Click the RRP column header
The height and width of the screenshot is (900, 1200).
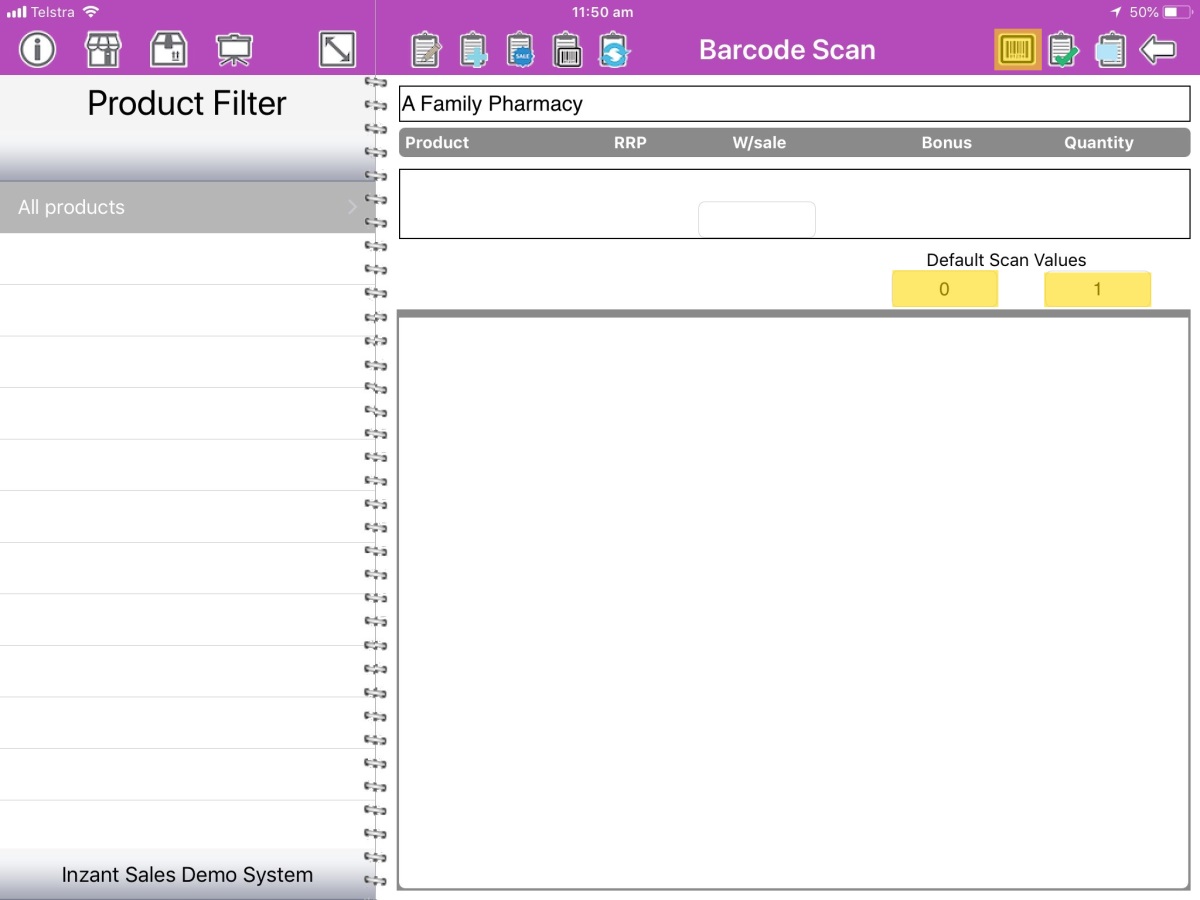(630, 142)
